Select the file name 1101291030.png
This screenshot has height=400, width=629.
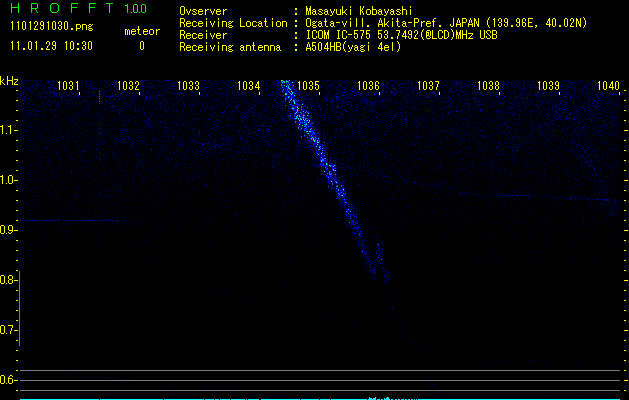click(52, 27)
